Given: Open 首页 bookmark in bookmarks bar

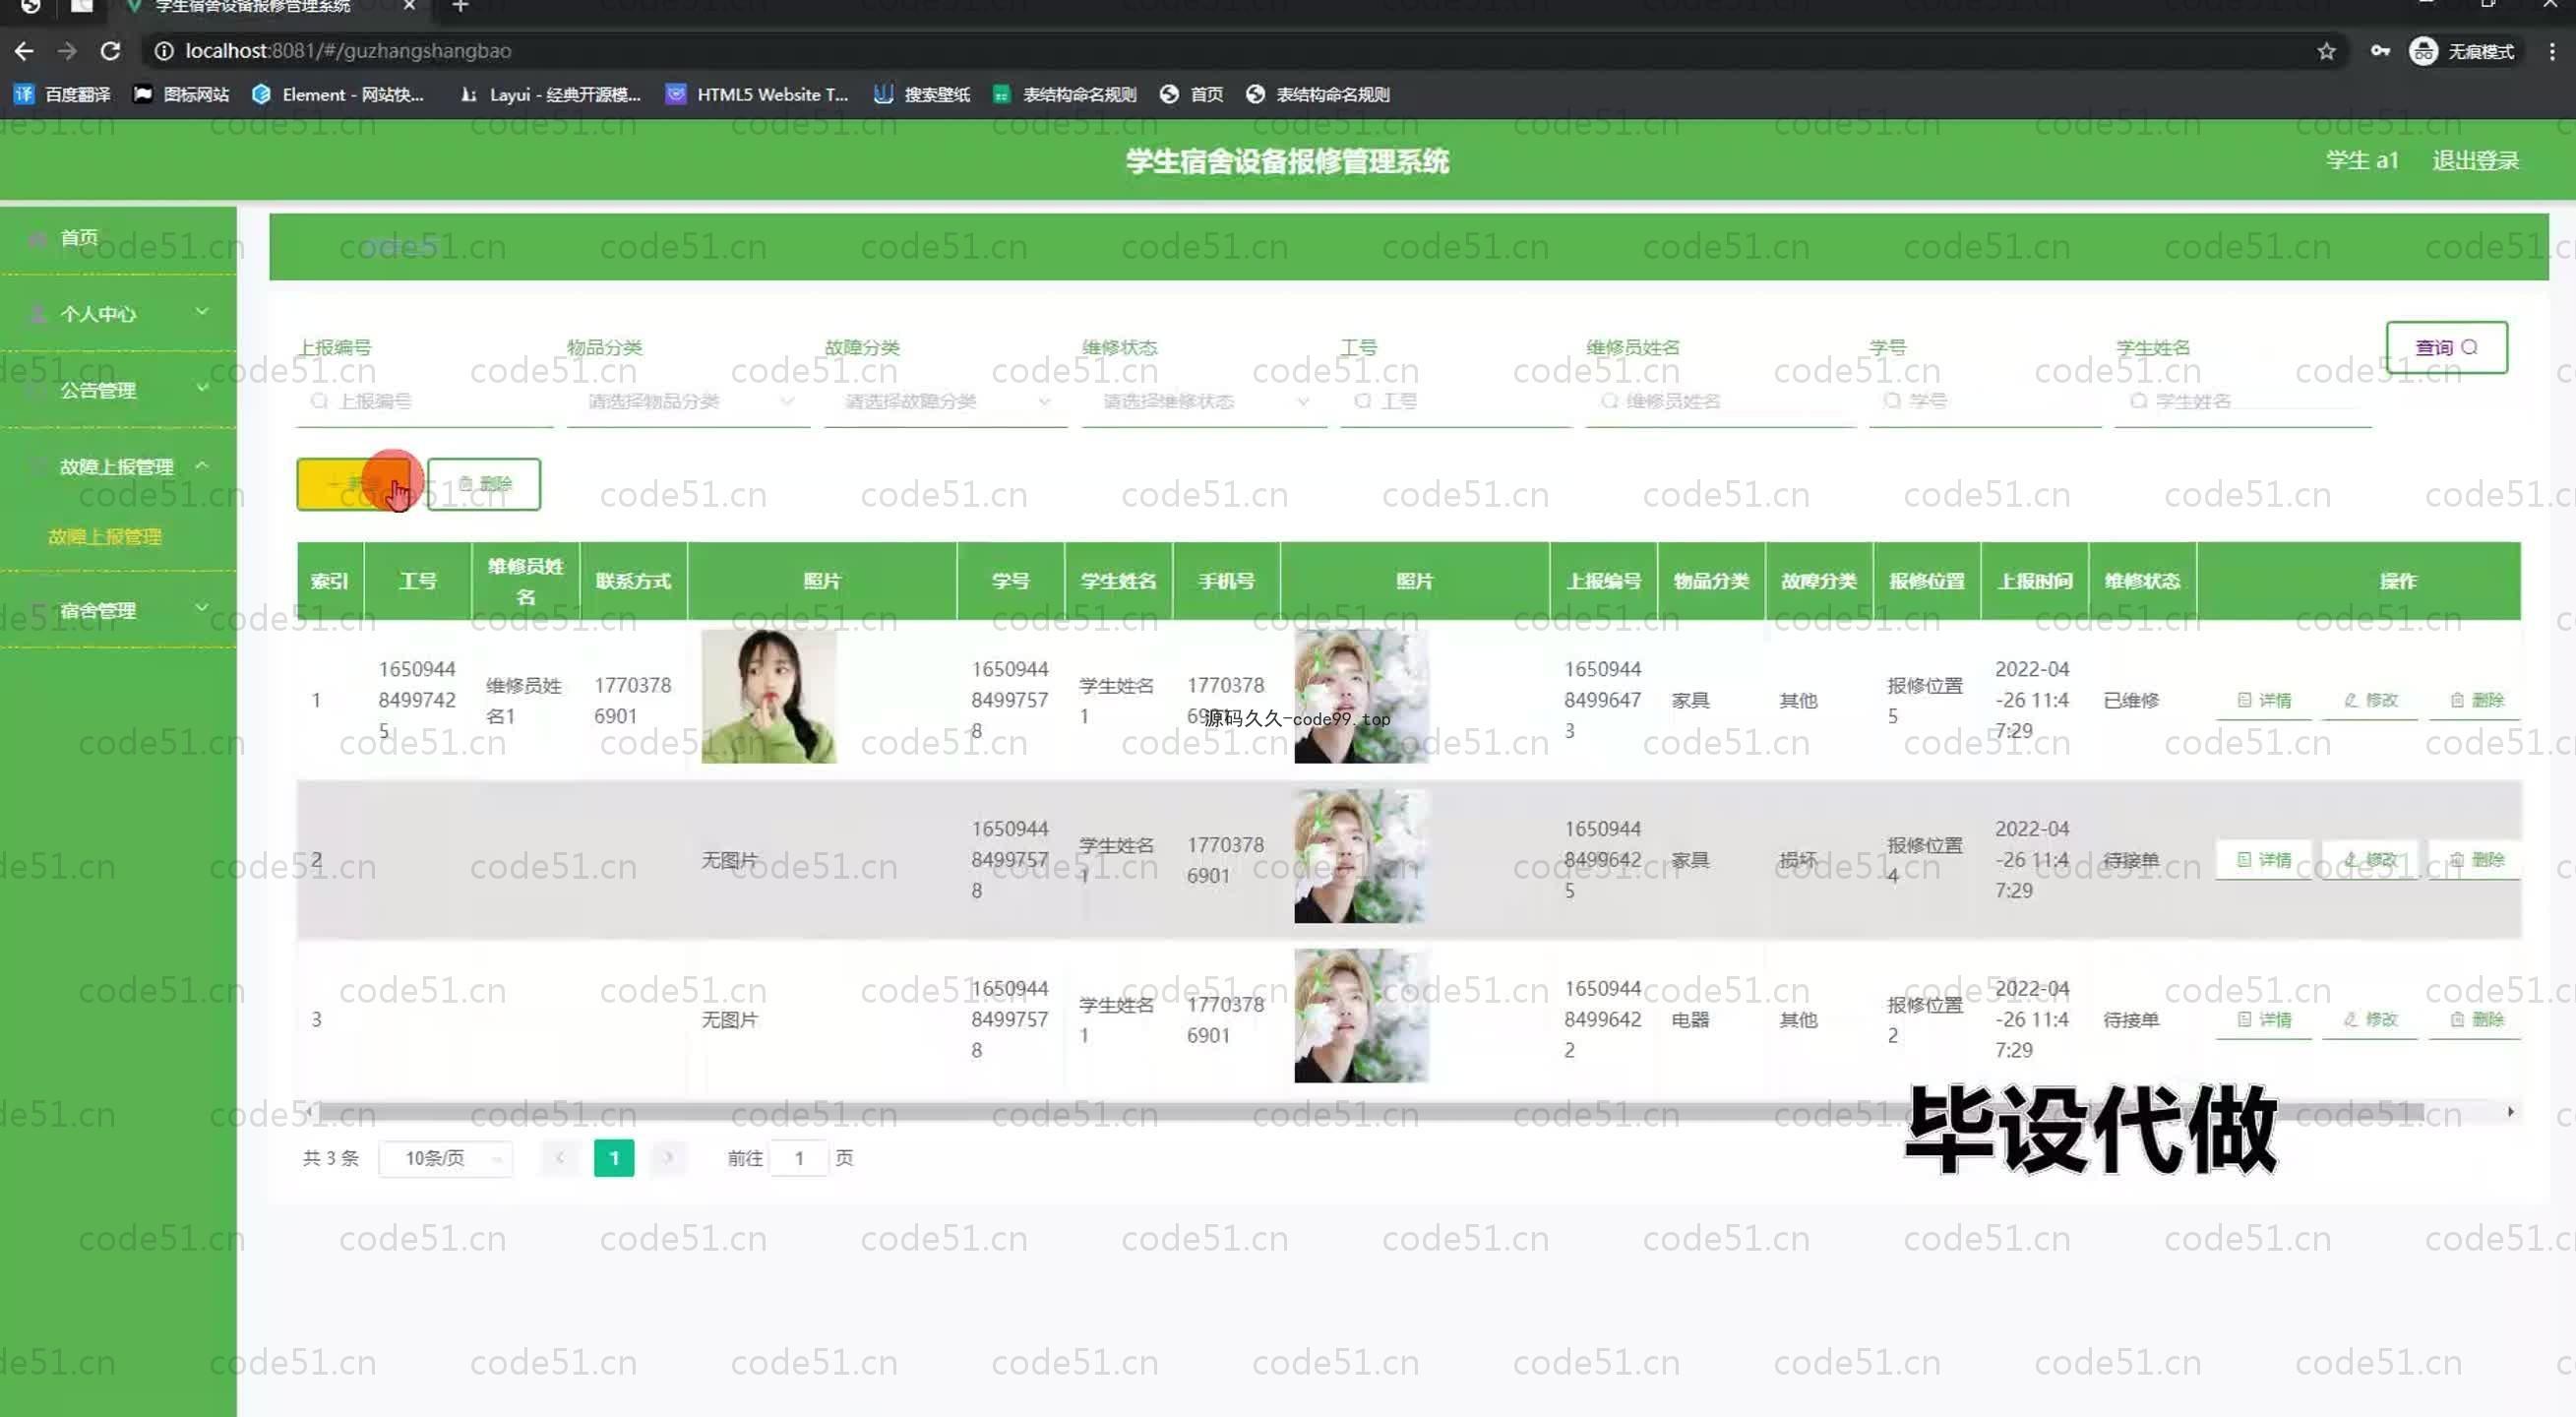Looking at the screenshot, I should pos(1192,94).
